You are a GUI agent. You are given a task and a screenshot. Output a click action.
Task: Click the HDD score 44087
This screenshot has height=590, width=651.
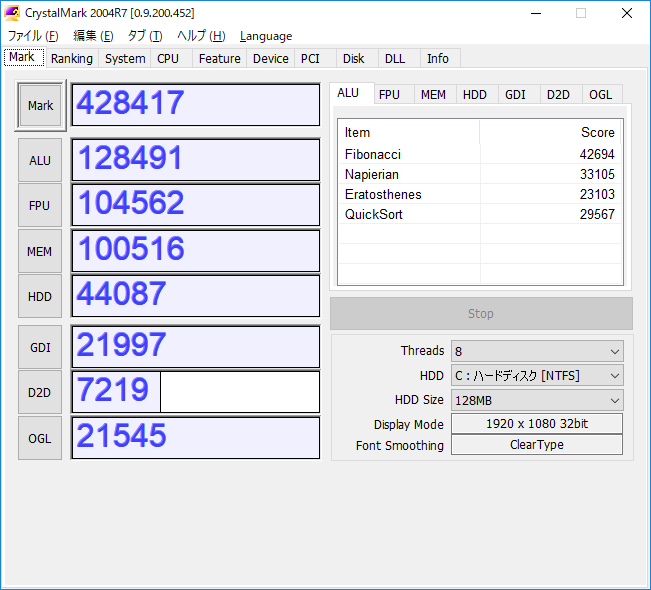pos(196,296)
